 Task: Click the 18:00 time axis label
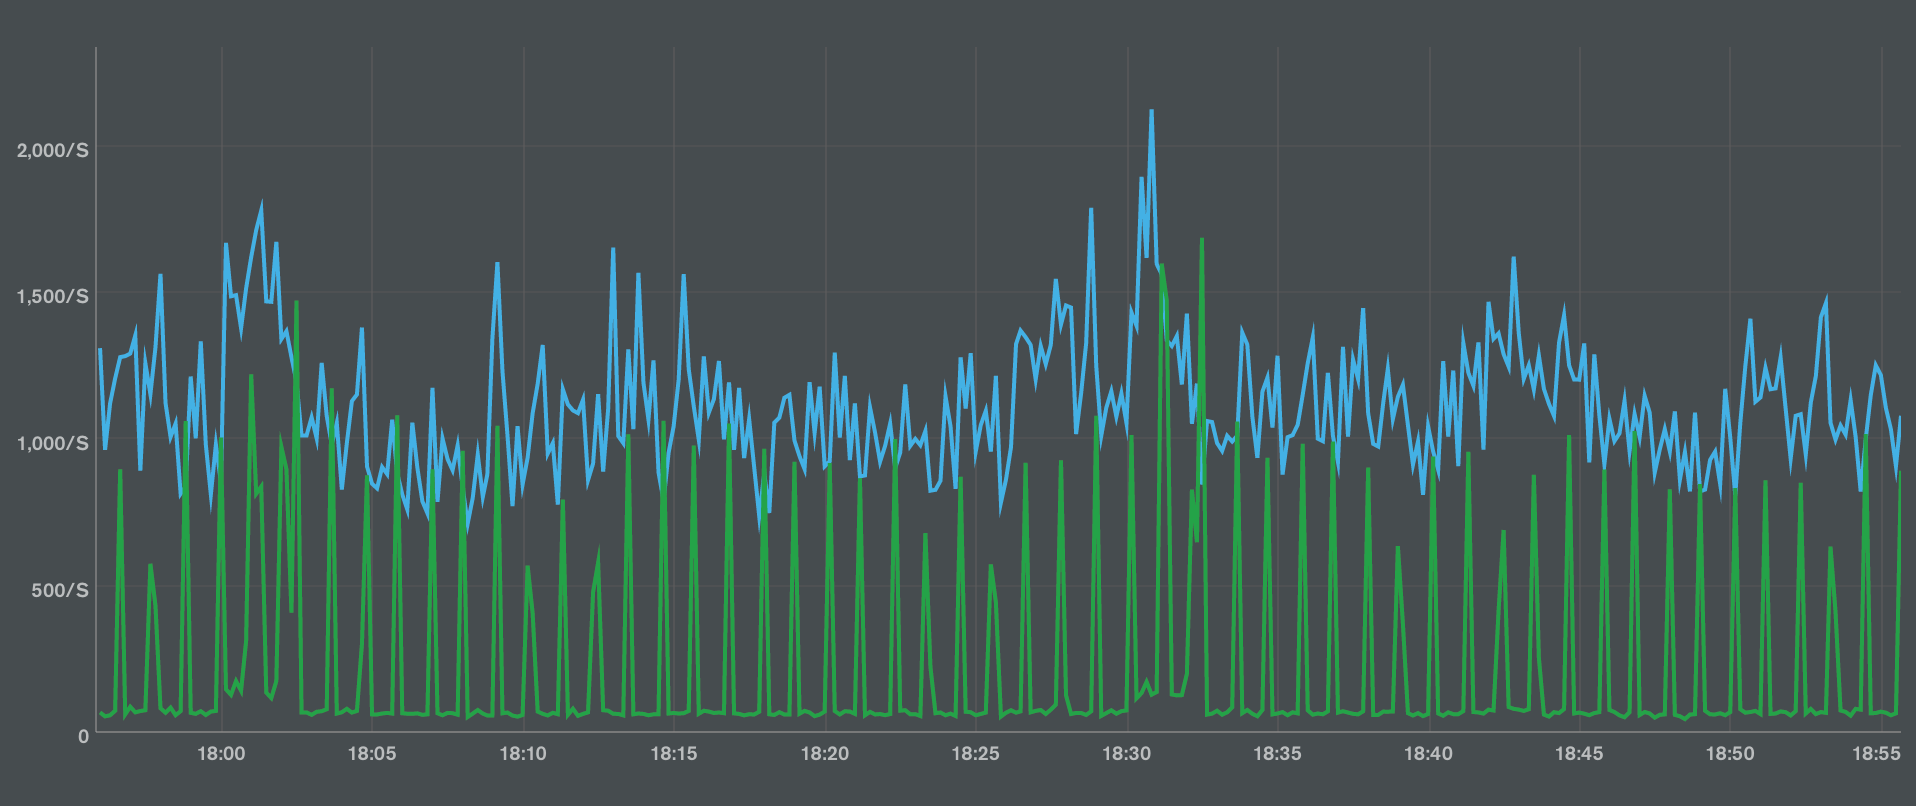coord(221,754)
